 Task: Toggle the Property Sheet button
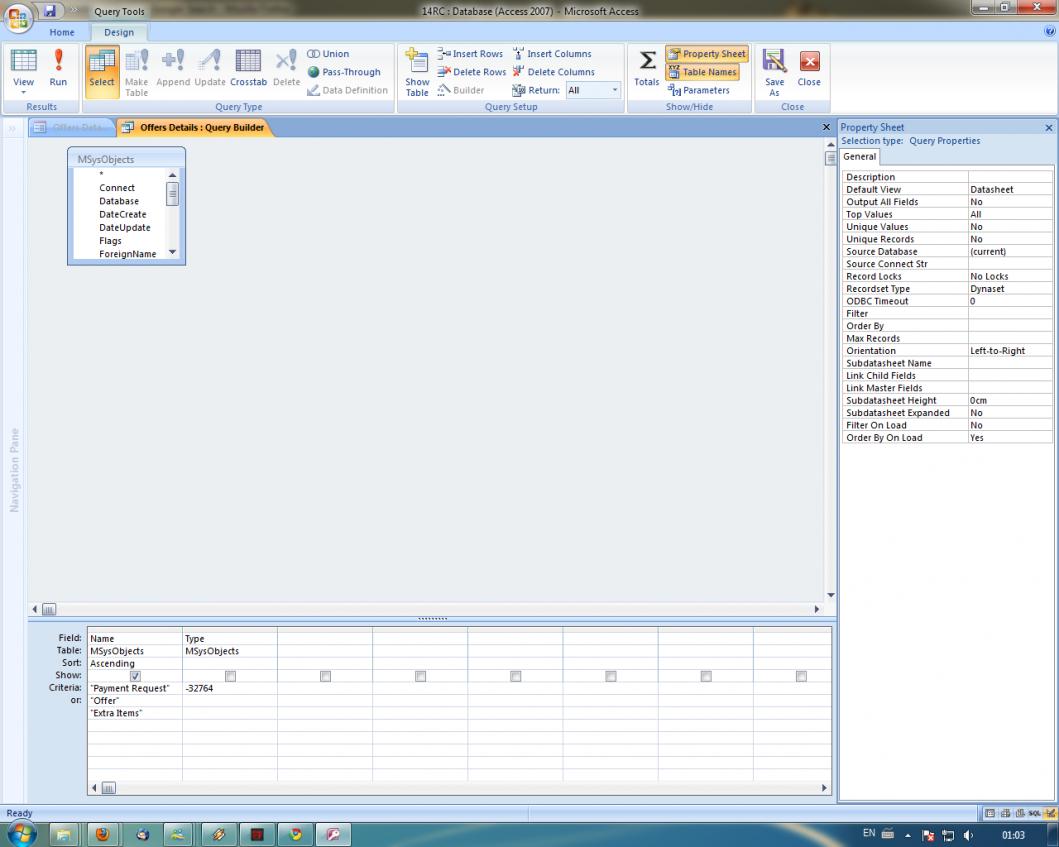[x=707, y=53]
